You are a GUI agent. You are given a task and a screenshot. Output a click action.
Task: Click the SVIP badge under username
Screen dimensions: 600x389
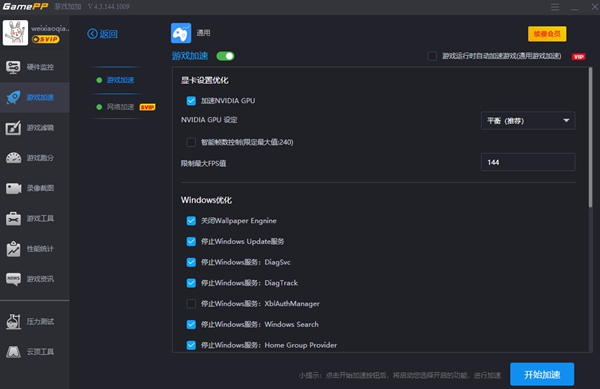click(46, 39)
